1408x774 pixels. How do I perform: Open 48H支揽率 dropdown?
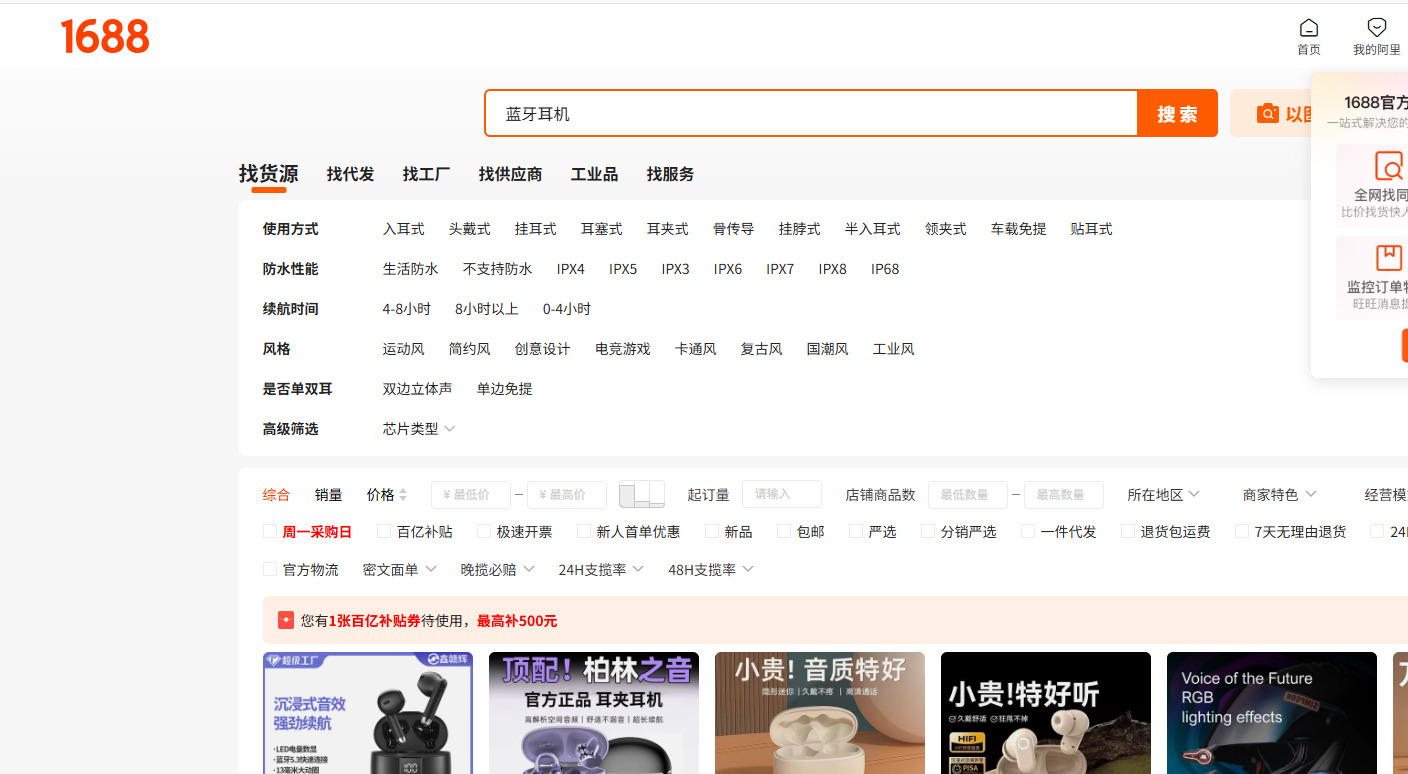(x=711, y=569)
